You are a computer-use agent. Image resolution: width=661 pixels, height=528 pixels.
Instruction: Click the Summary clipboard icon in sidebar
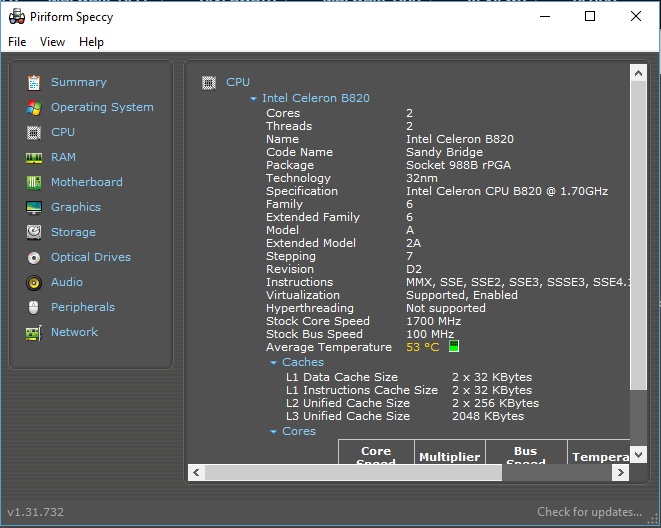34,83
